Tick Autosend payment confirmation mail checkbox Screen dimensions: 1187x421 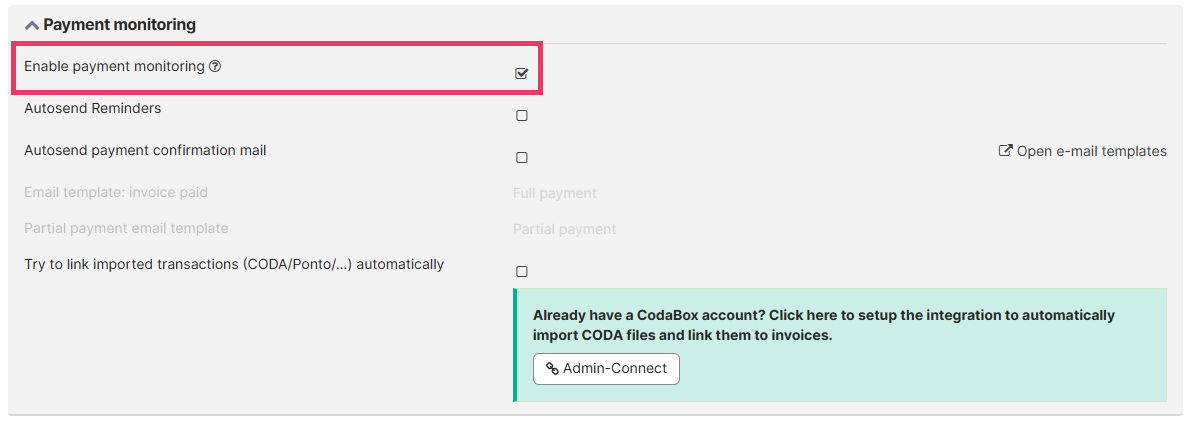tap(521, 157)
